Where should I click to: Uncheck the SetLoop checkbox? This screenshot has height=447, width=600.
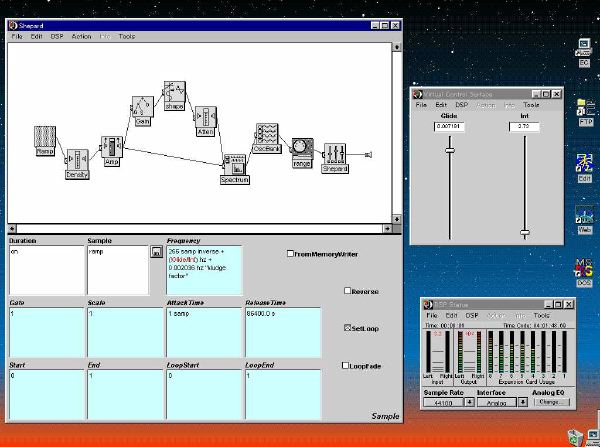[347, 328]
